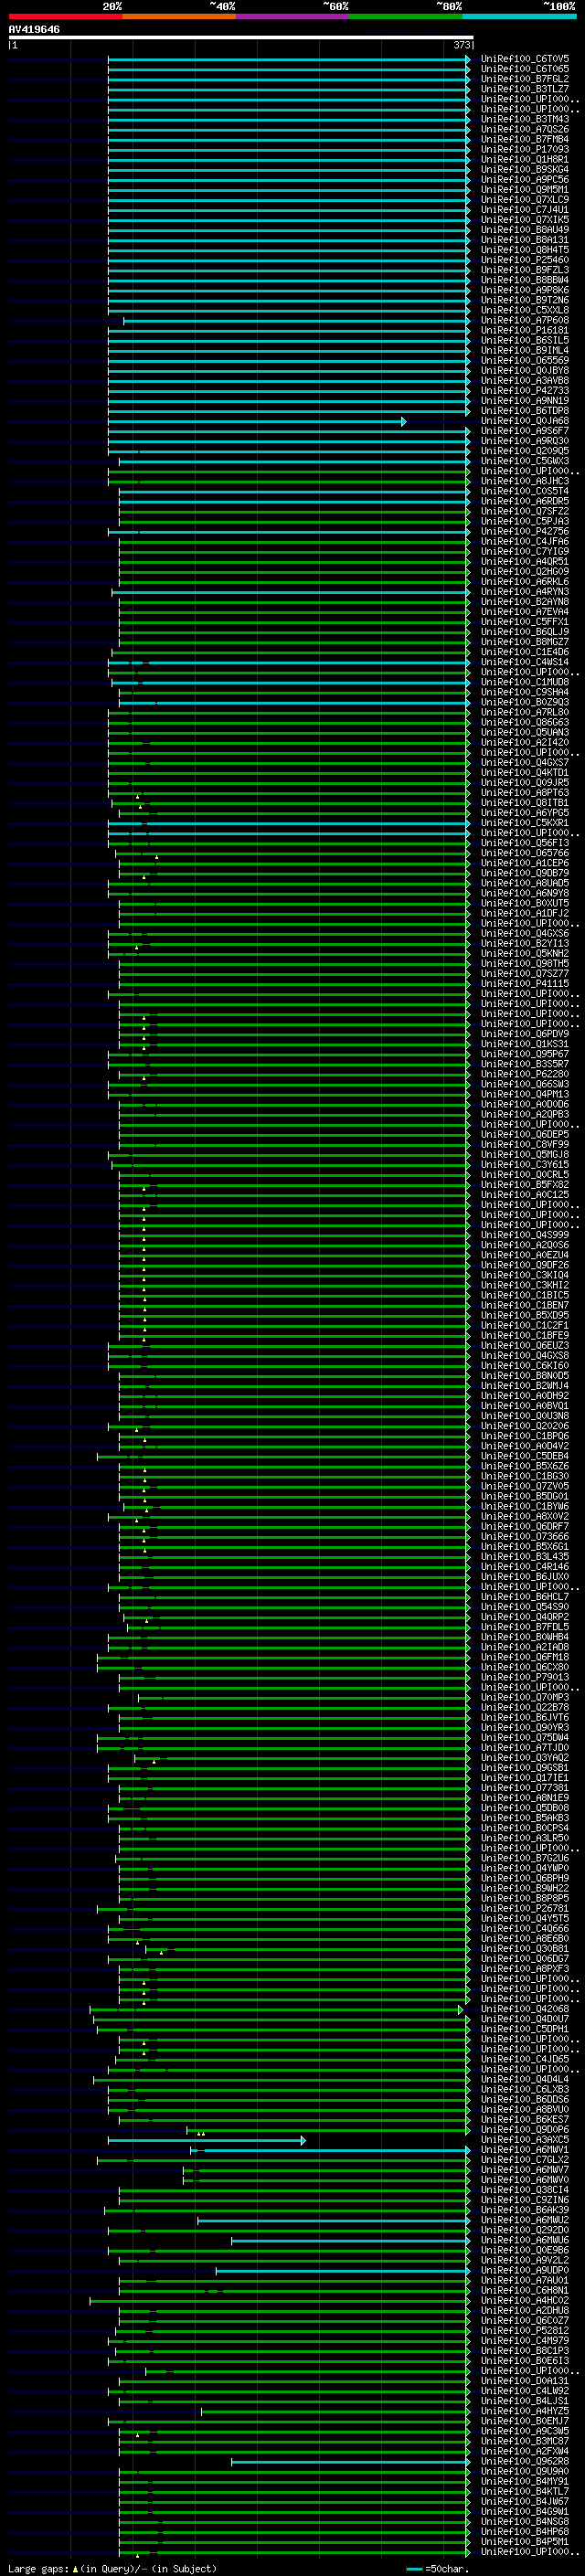Open the UniRef100_C6T0G5 hit label

[x=525, y=69]
